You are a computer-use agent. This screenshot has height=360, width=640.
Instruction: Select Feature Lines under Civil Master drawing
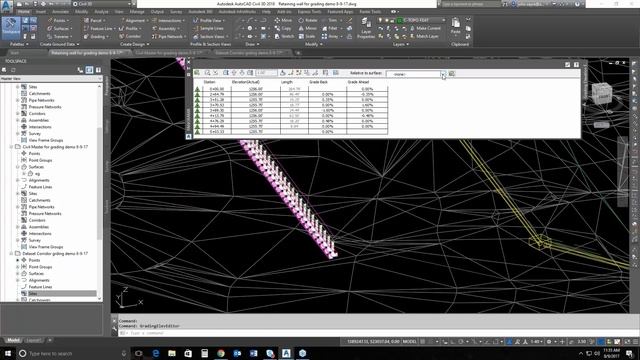coord(40,187)
